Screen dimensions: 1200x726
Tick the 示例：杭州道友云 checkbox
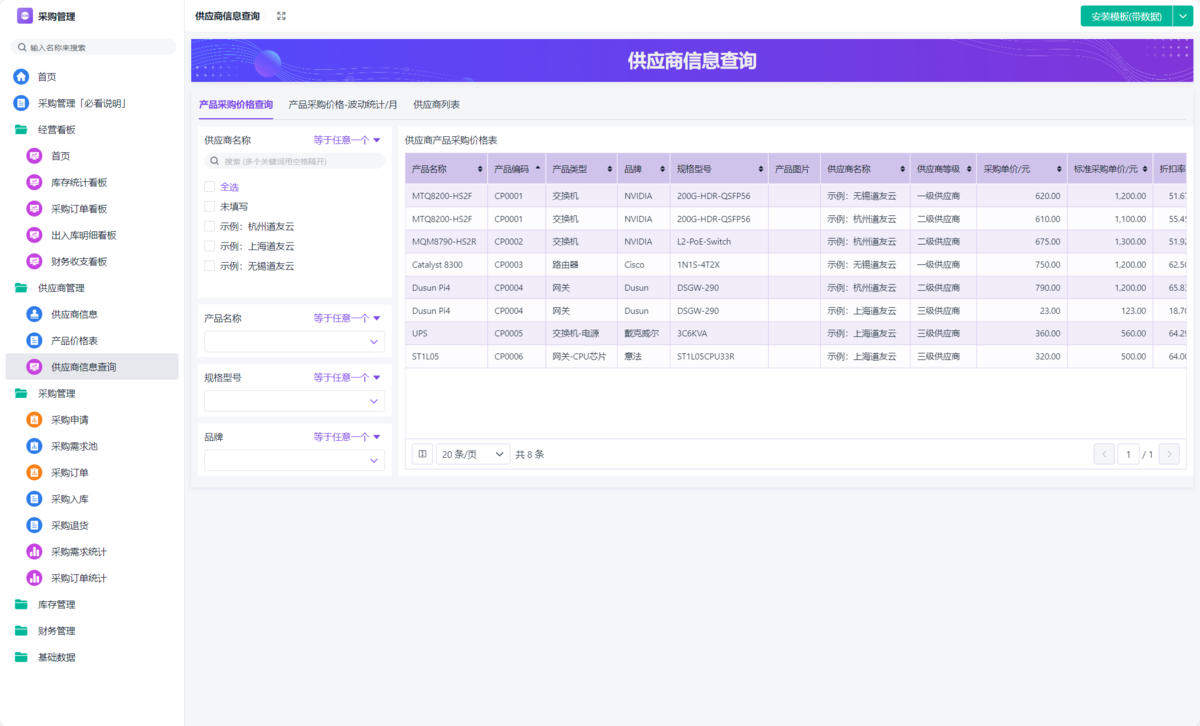coord(210,226)
